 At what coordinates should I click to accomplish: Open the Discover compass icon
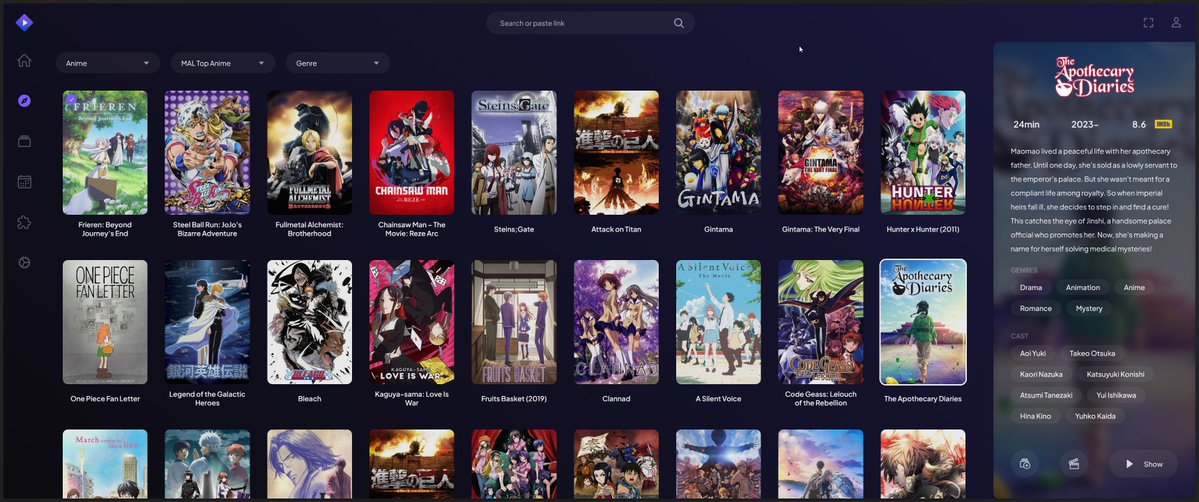pyautogui.click(x=24, y=100)
